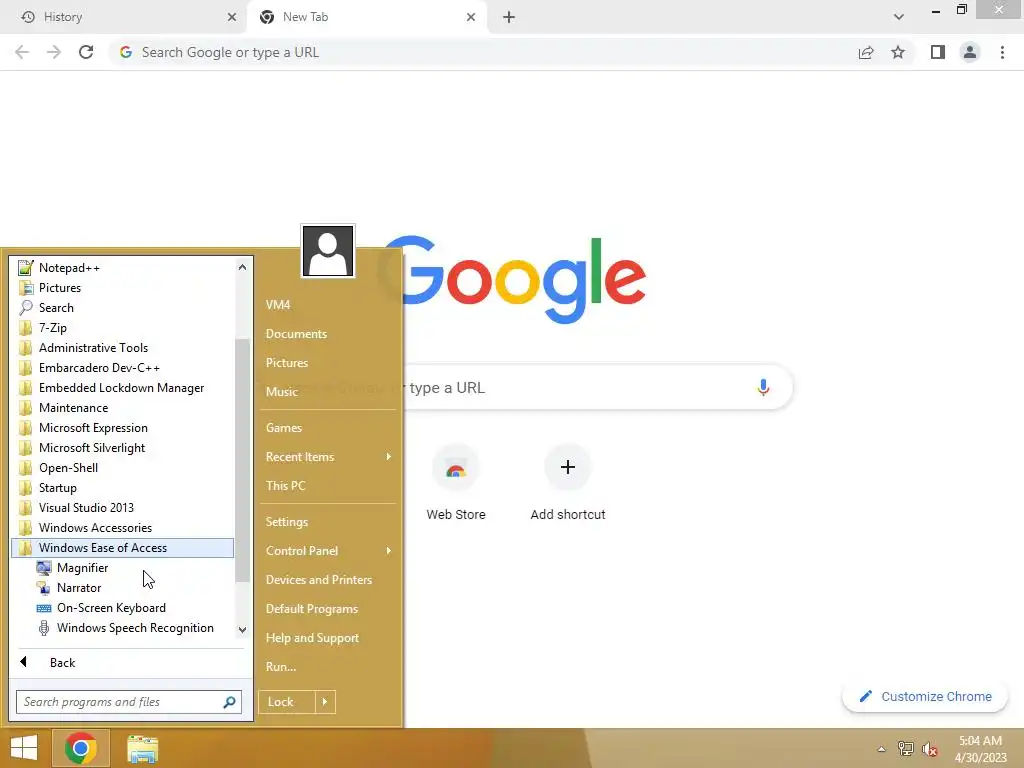Bookmark this tab with the star icon
This screenshot has width=1024, height=768.
(x=898, y=52)
